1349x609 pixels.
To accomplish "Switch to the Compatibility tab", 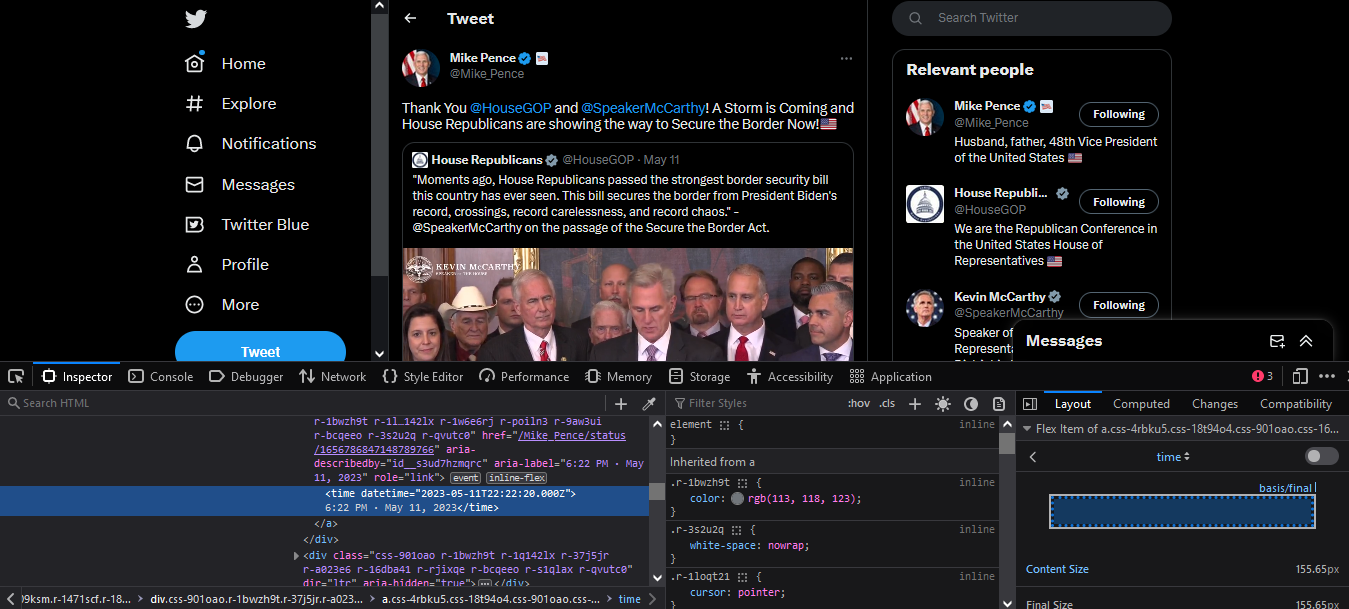I will pos(1296,404).
